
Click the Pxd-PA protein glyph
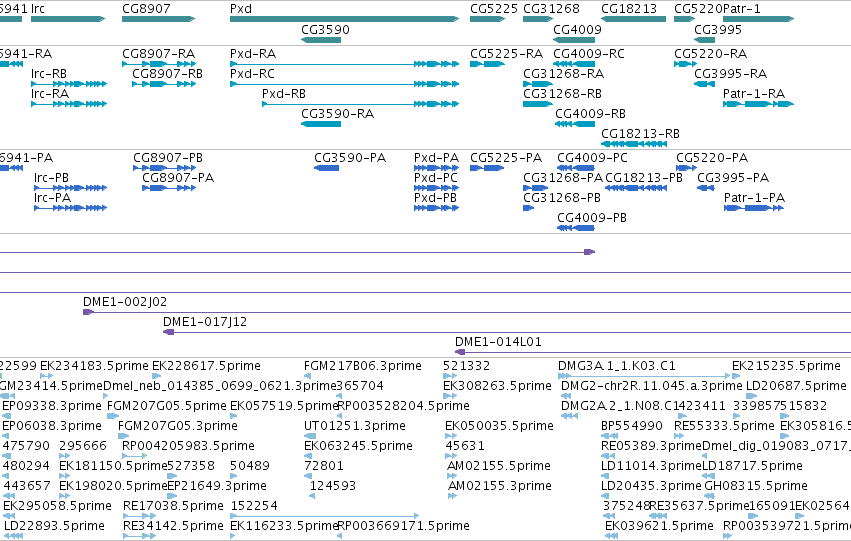tap(436, 168)
